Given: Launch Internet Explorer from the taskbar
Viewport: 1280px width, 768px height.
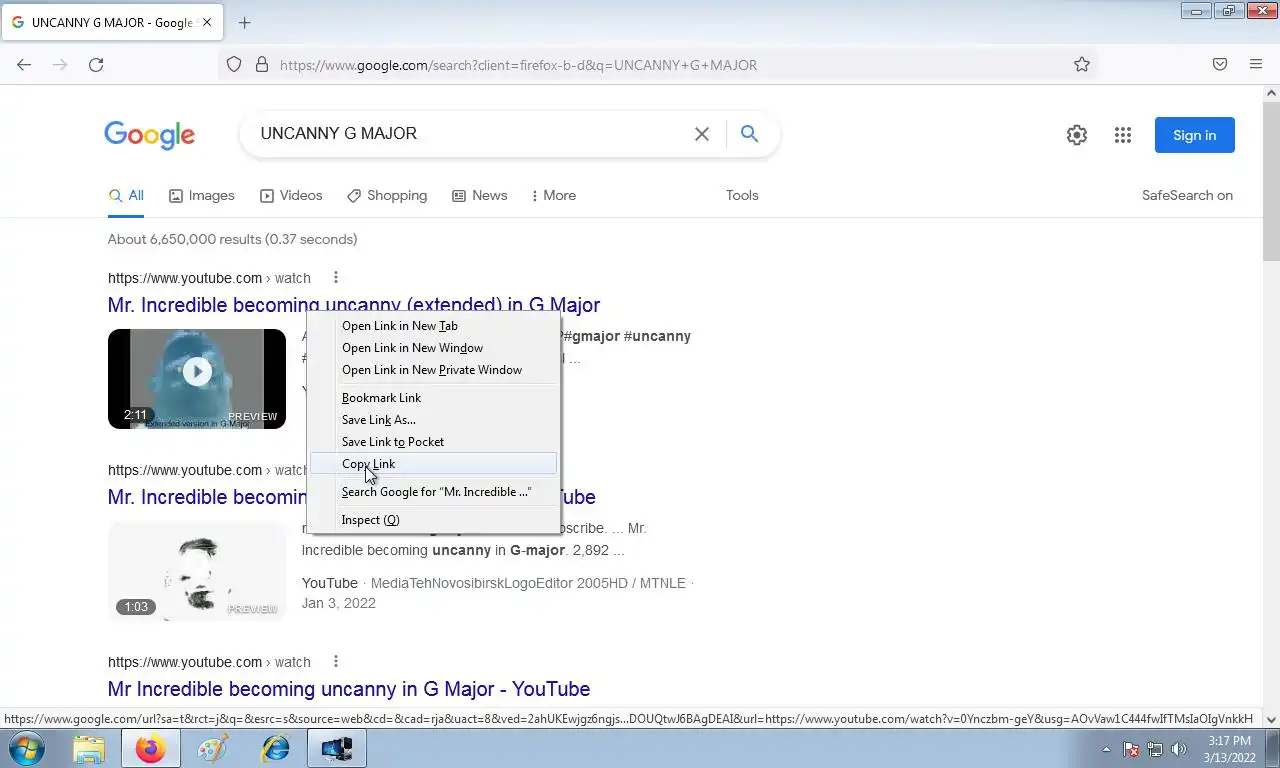Looking at the screenshot, I should click(x=275, y=748).
